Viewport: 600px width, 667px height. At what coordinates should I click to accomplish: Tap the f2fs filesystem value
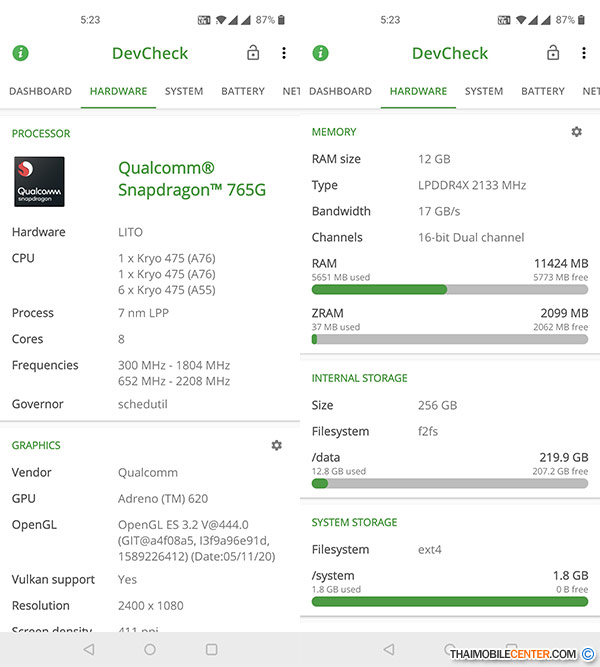point(428,431)
